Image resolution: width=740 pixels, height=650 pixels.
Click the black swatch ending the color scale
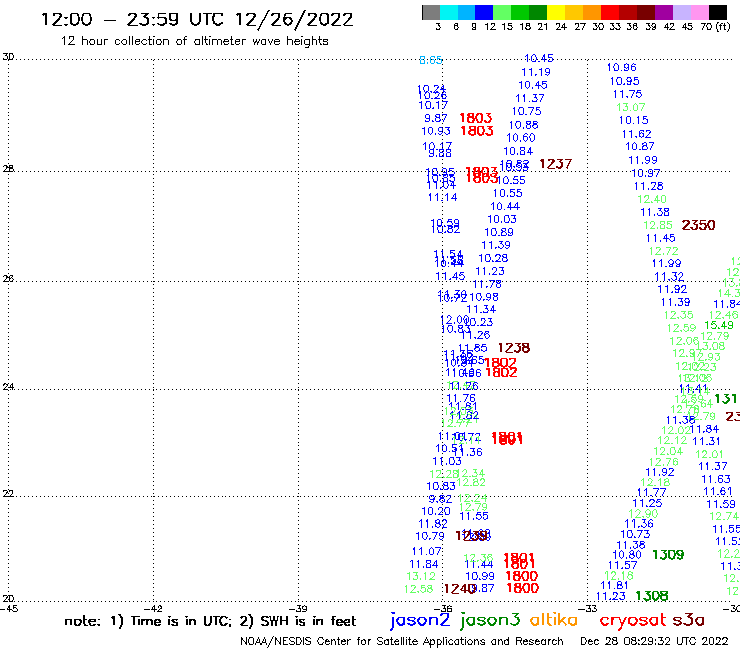tap(717, 12)
